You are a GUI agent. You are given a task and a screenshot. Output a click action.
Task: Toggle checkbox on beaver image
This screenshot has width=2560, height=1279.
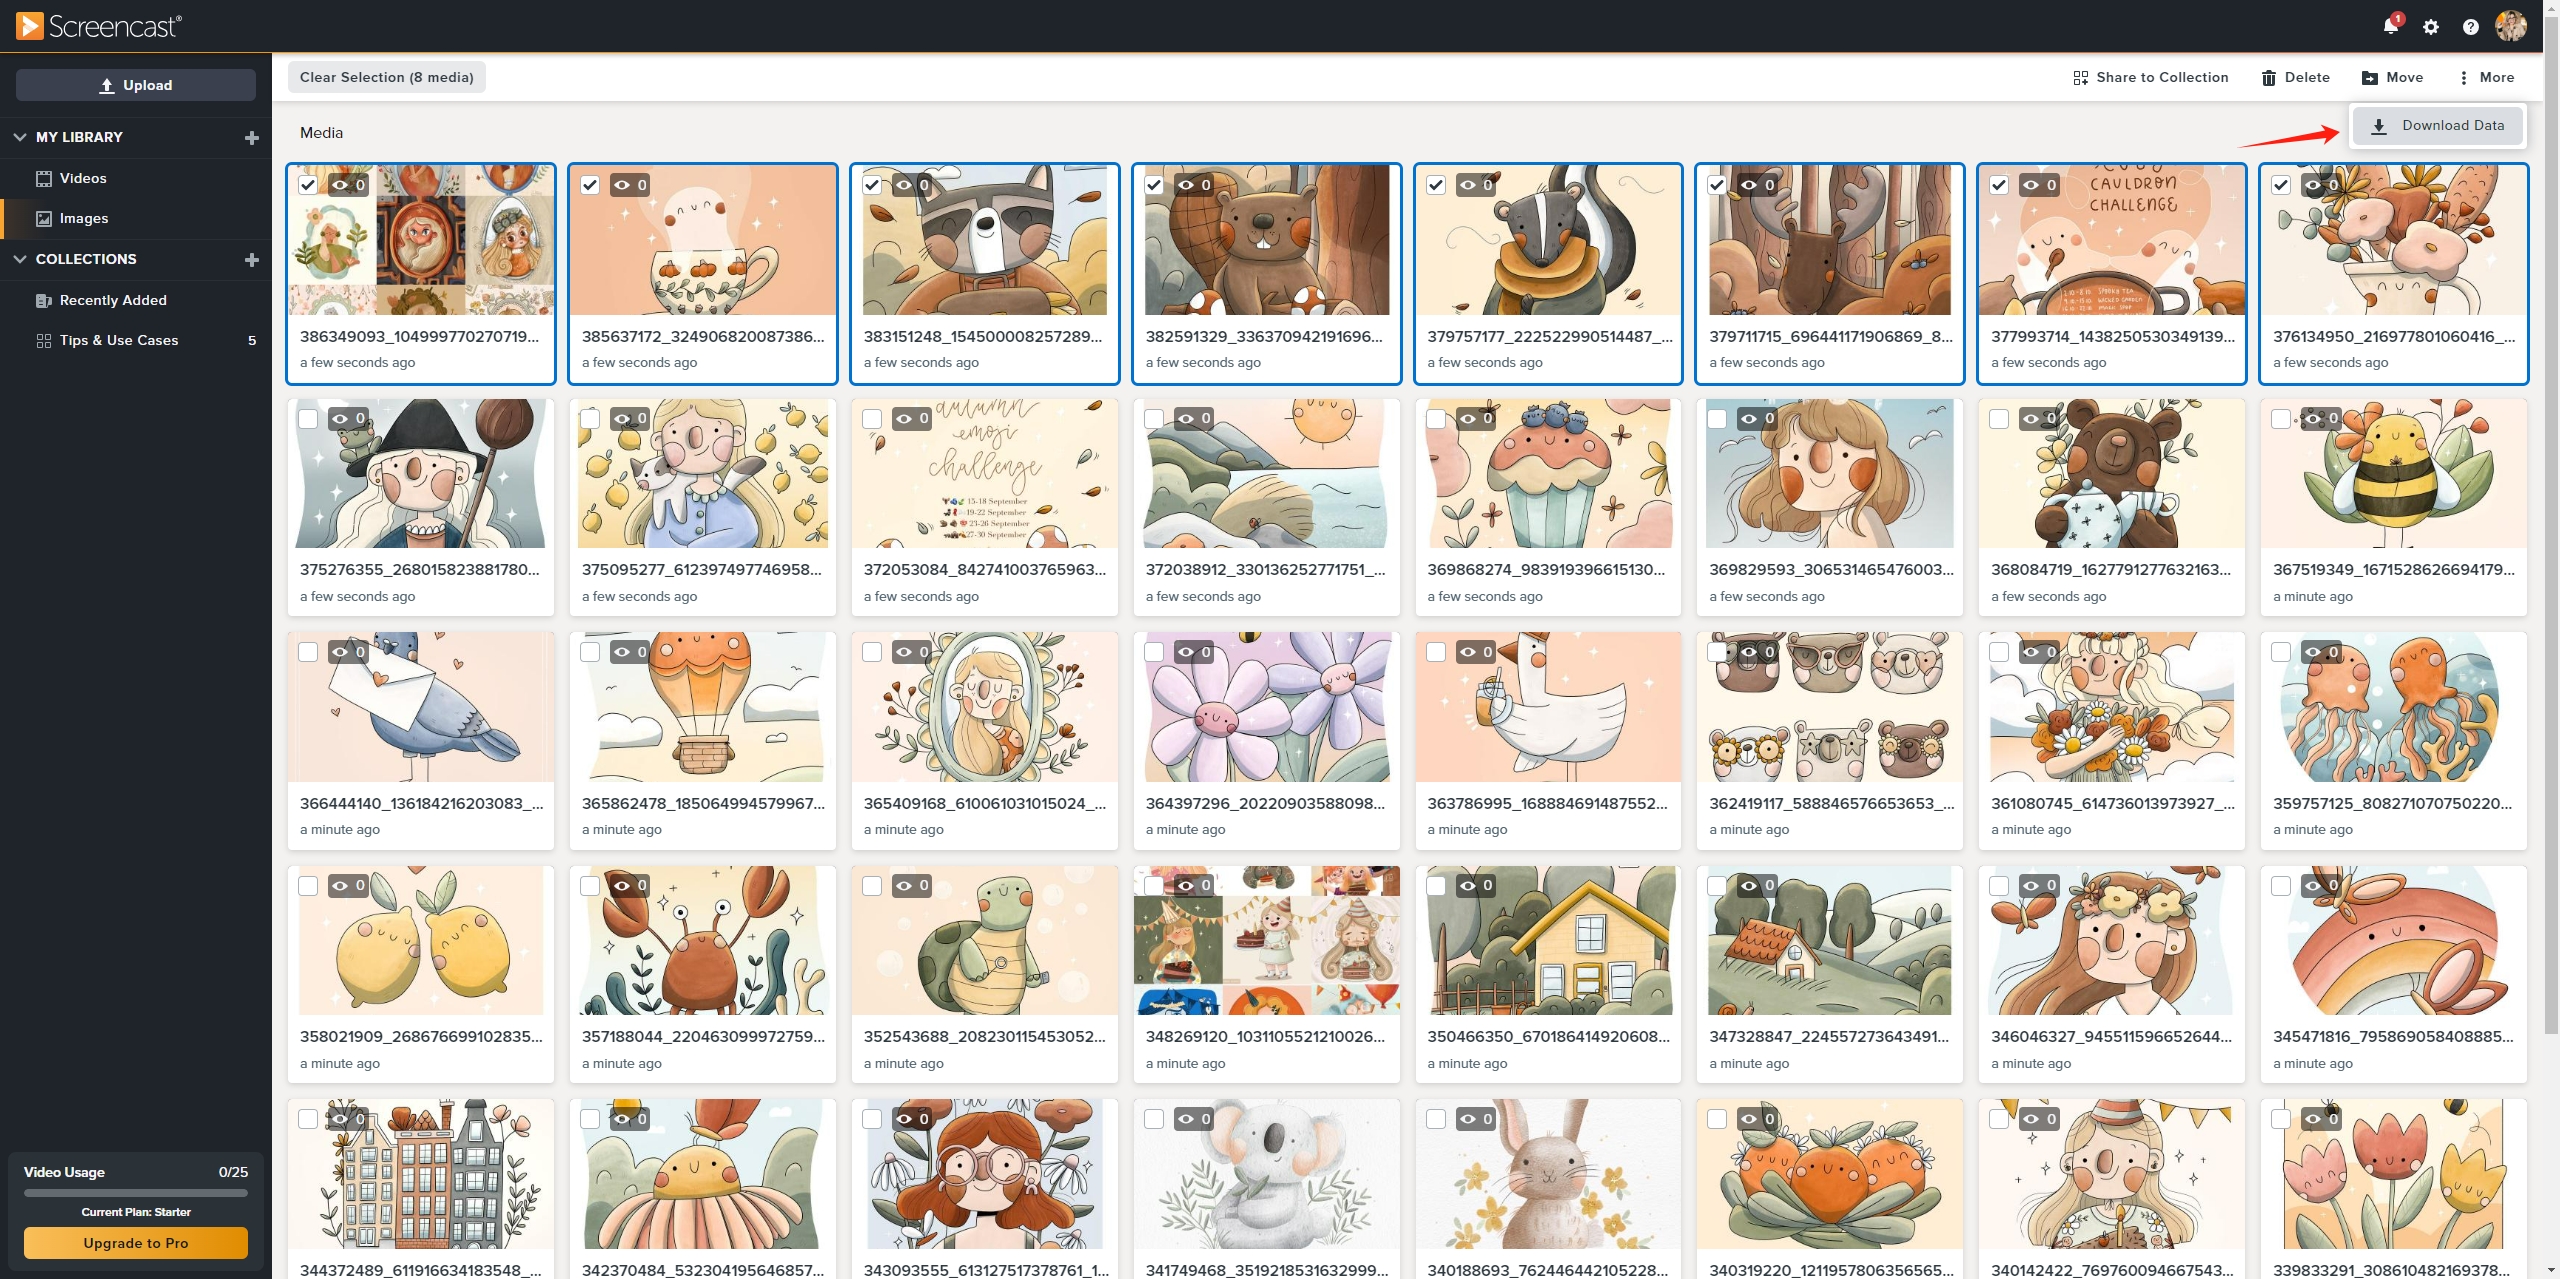tap(1153, 185)
